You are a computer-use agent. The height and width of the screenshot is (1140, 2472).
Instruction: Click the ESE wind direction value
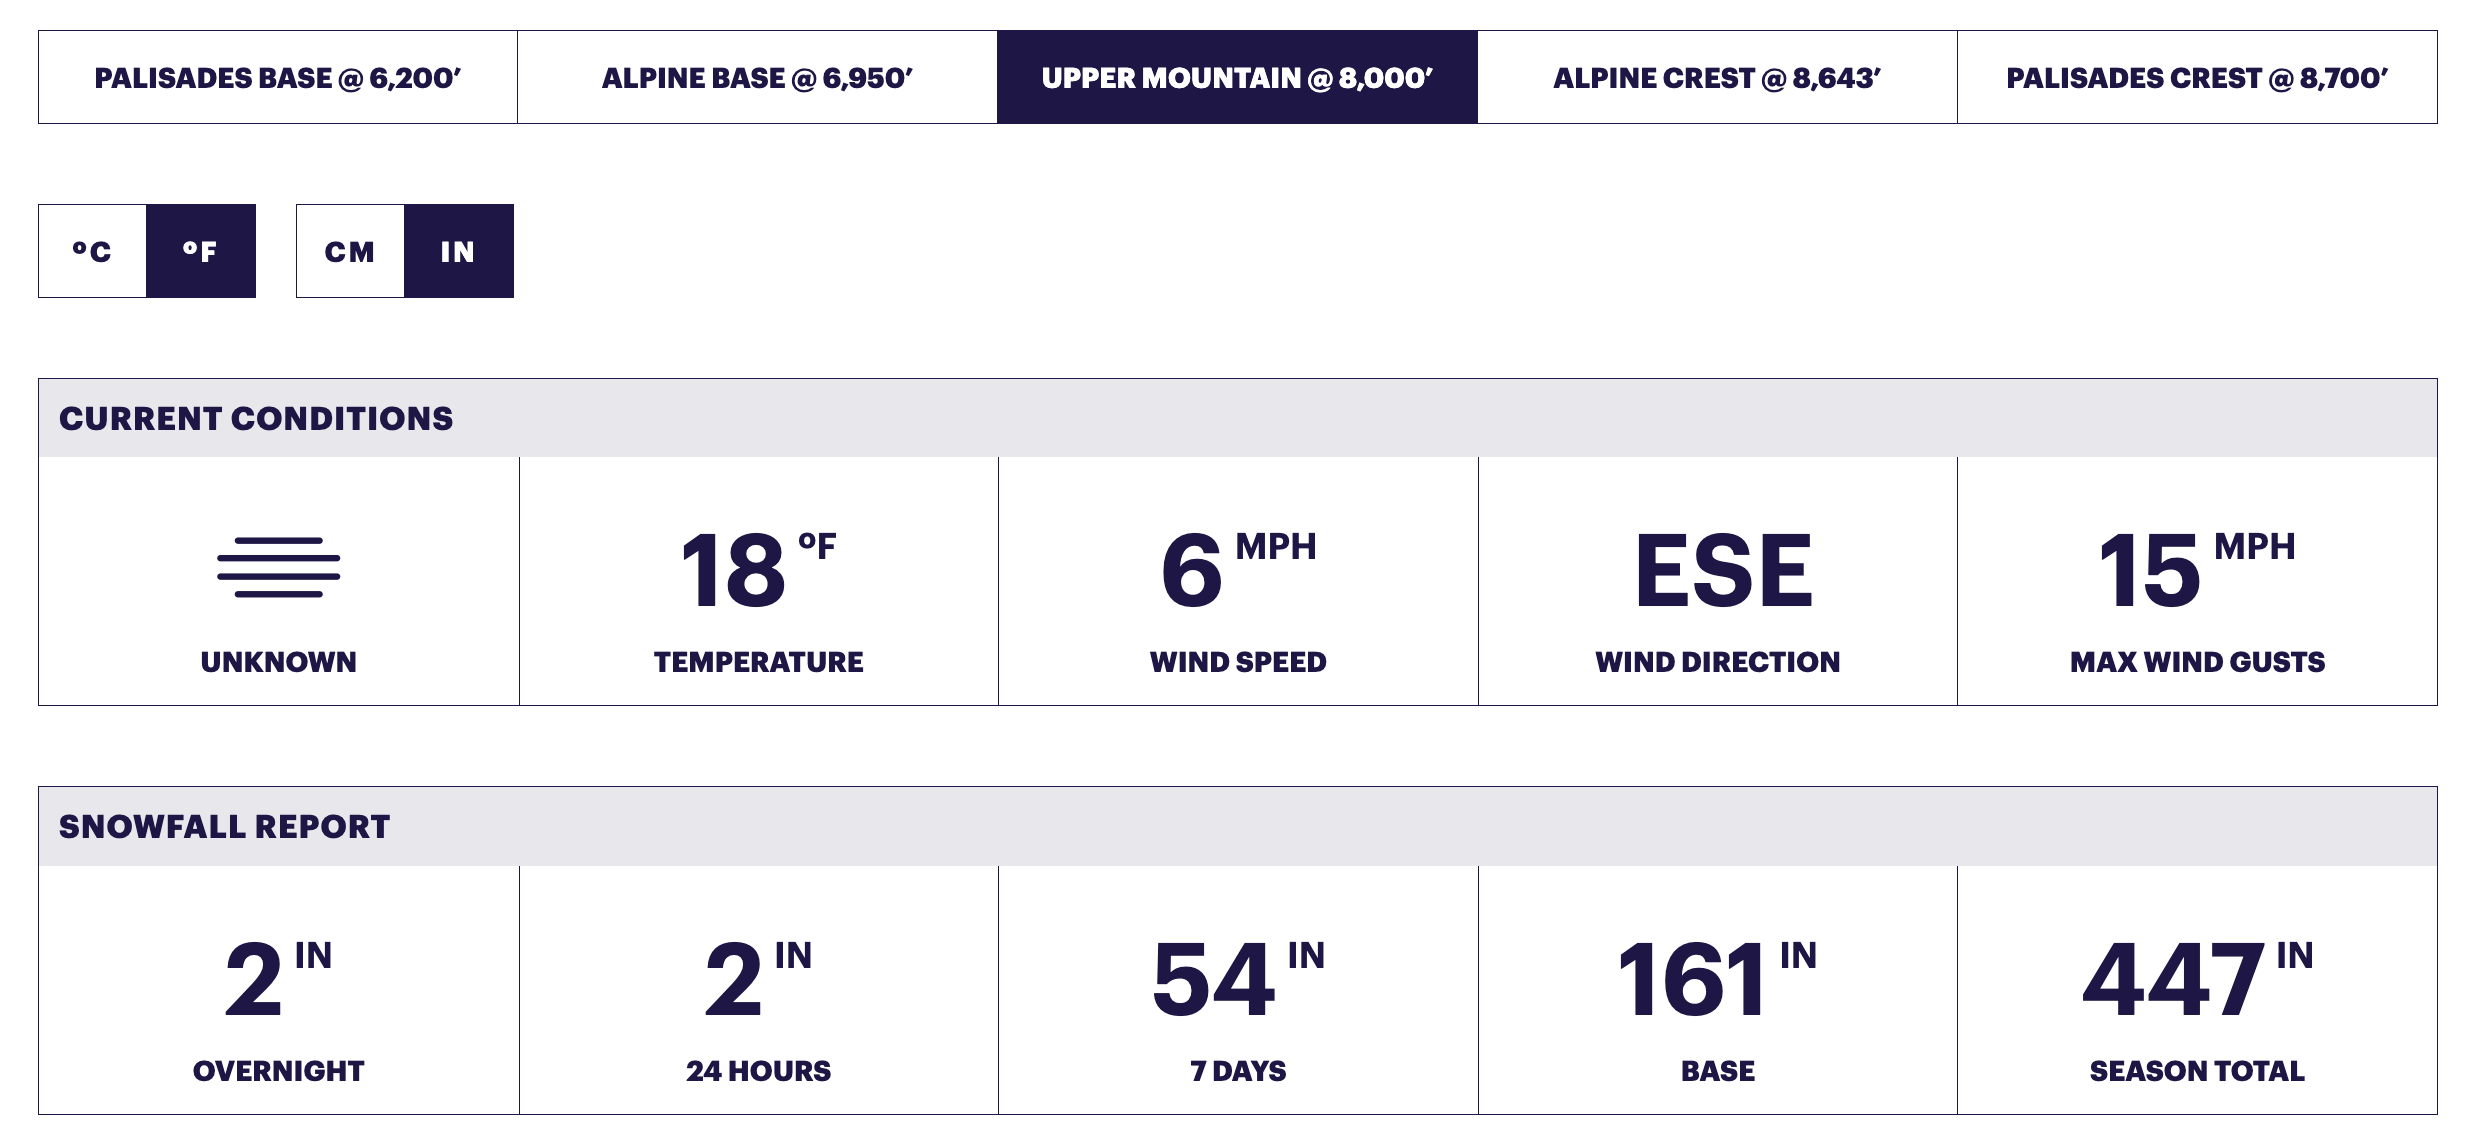1723,570
